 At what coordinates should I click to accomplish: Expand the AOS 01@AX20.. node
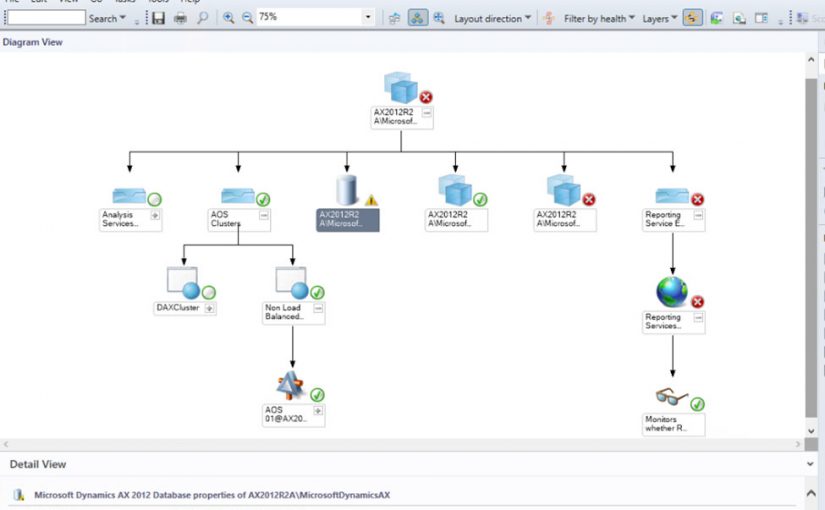[x=318, y=411]
